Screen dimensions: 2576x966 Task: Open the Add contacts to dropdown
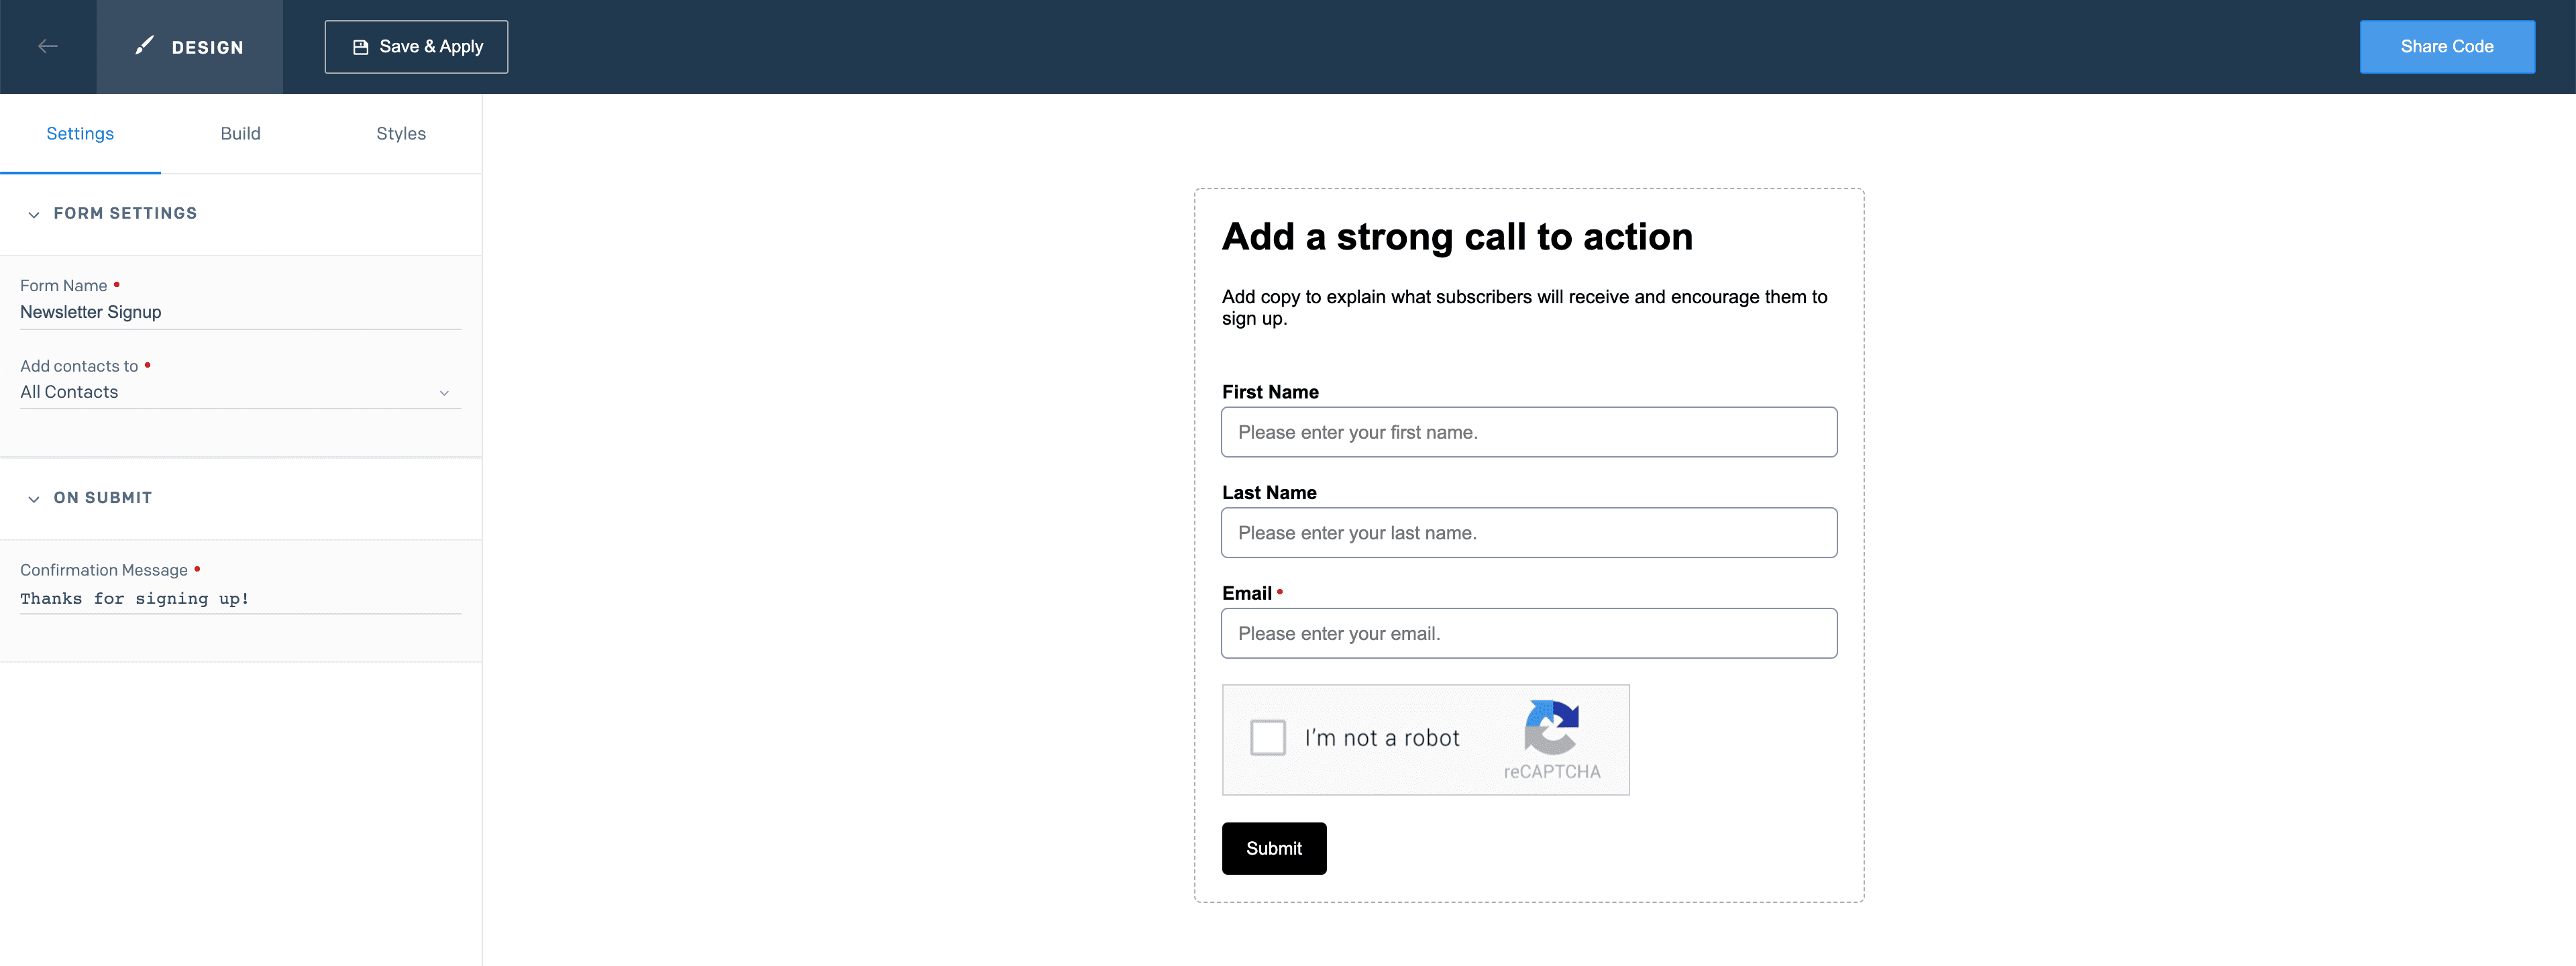coord(444,393)
